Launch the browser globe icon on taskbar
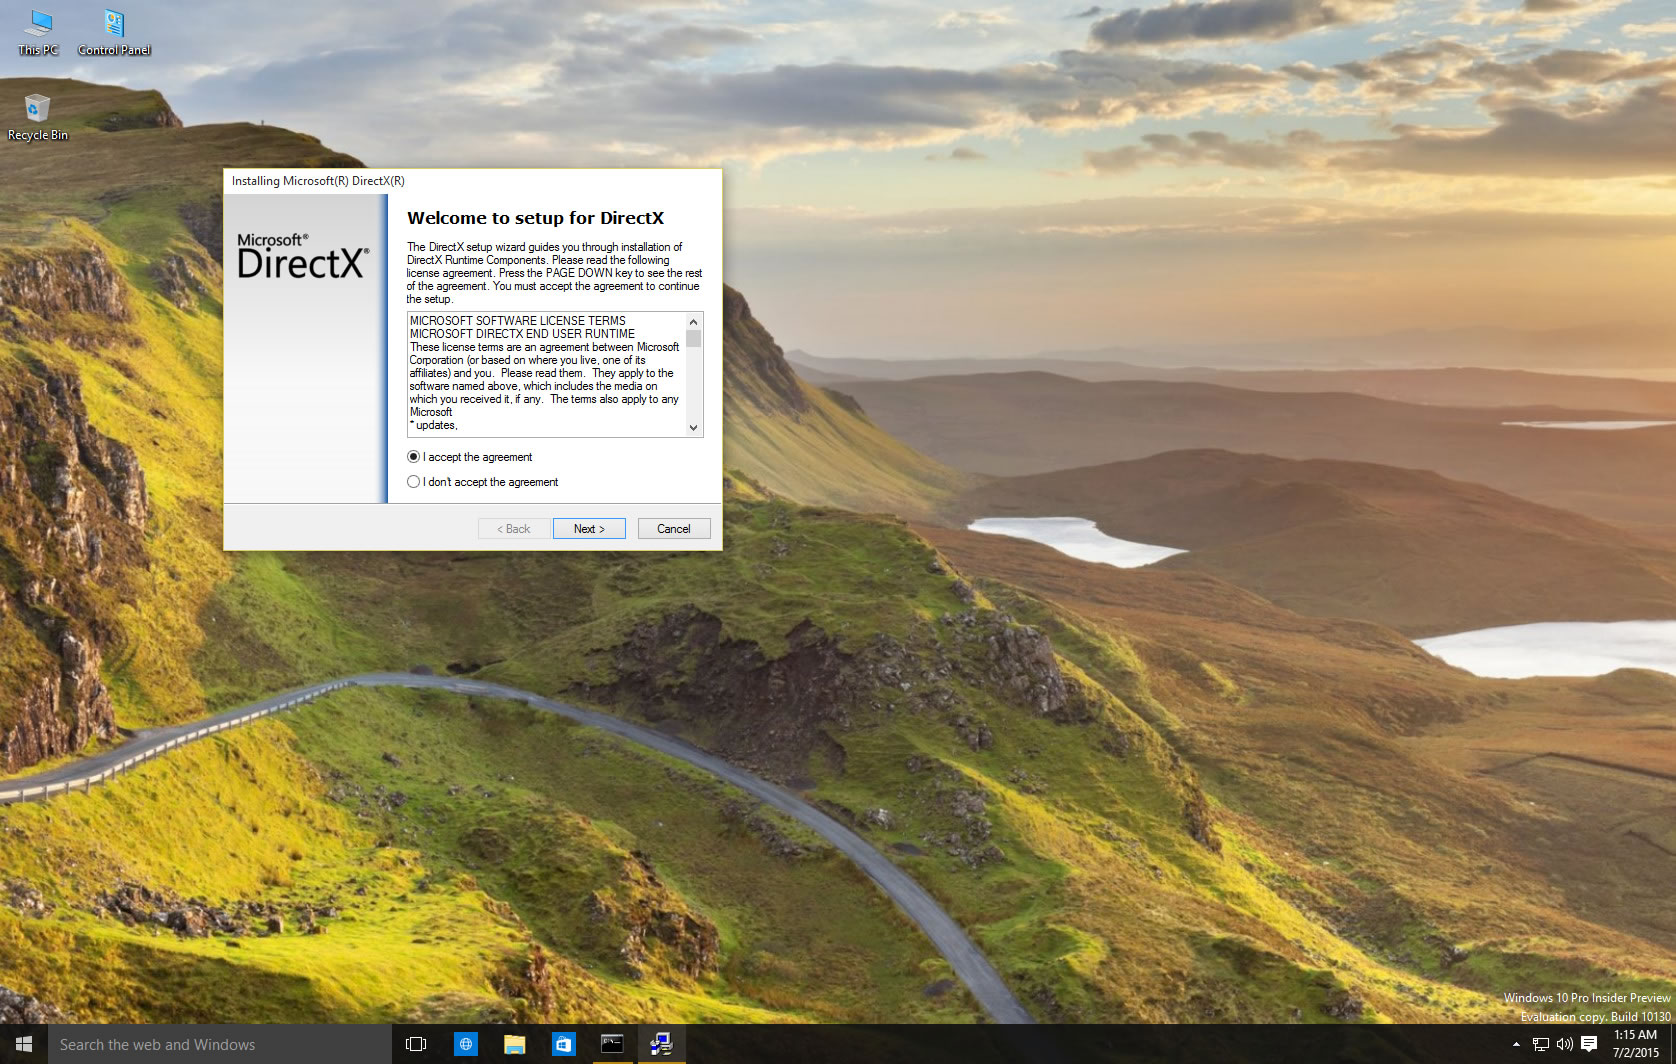The height and width of the screenshot is (1064, 1676). pyautogui.click(x=466, y=1044)
